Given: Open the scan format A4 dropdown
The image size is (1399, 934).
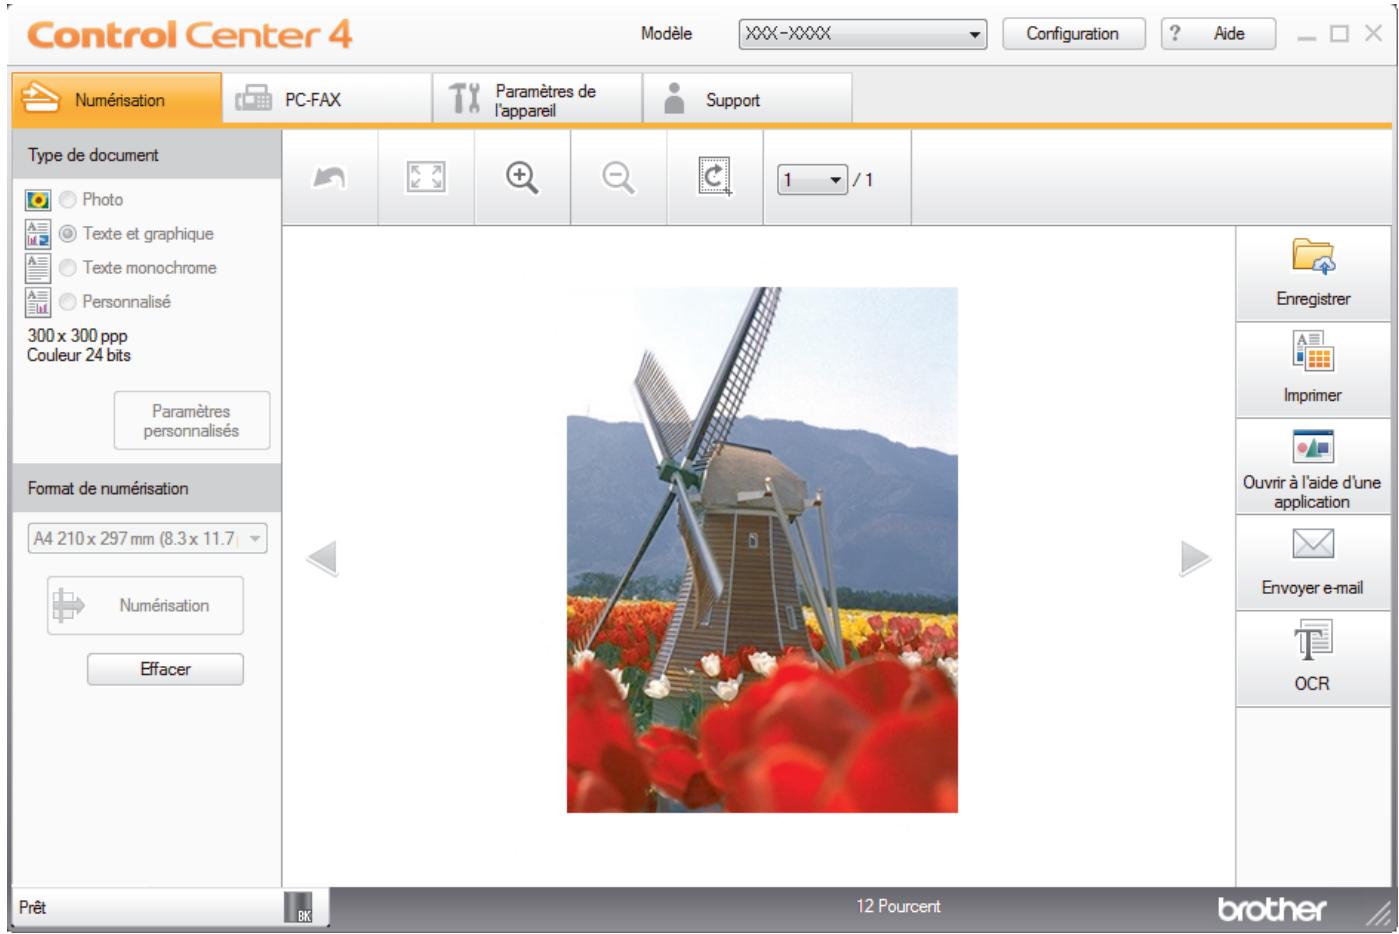Looking at the screenshot, I should (148, 538).
